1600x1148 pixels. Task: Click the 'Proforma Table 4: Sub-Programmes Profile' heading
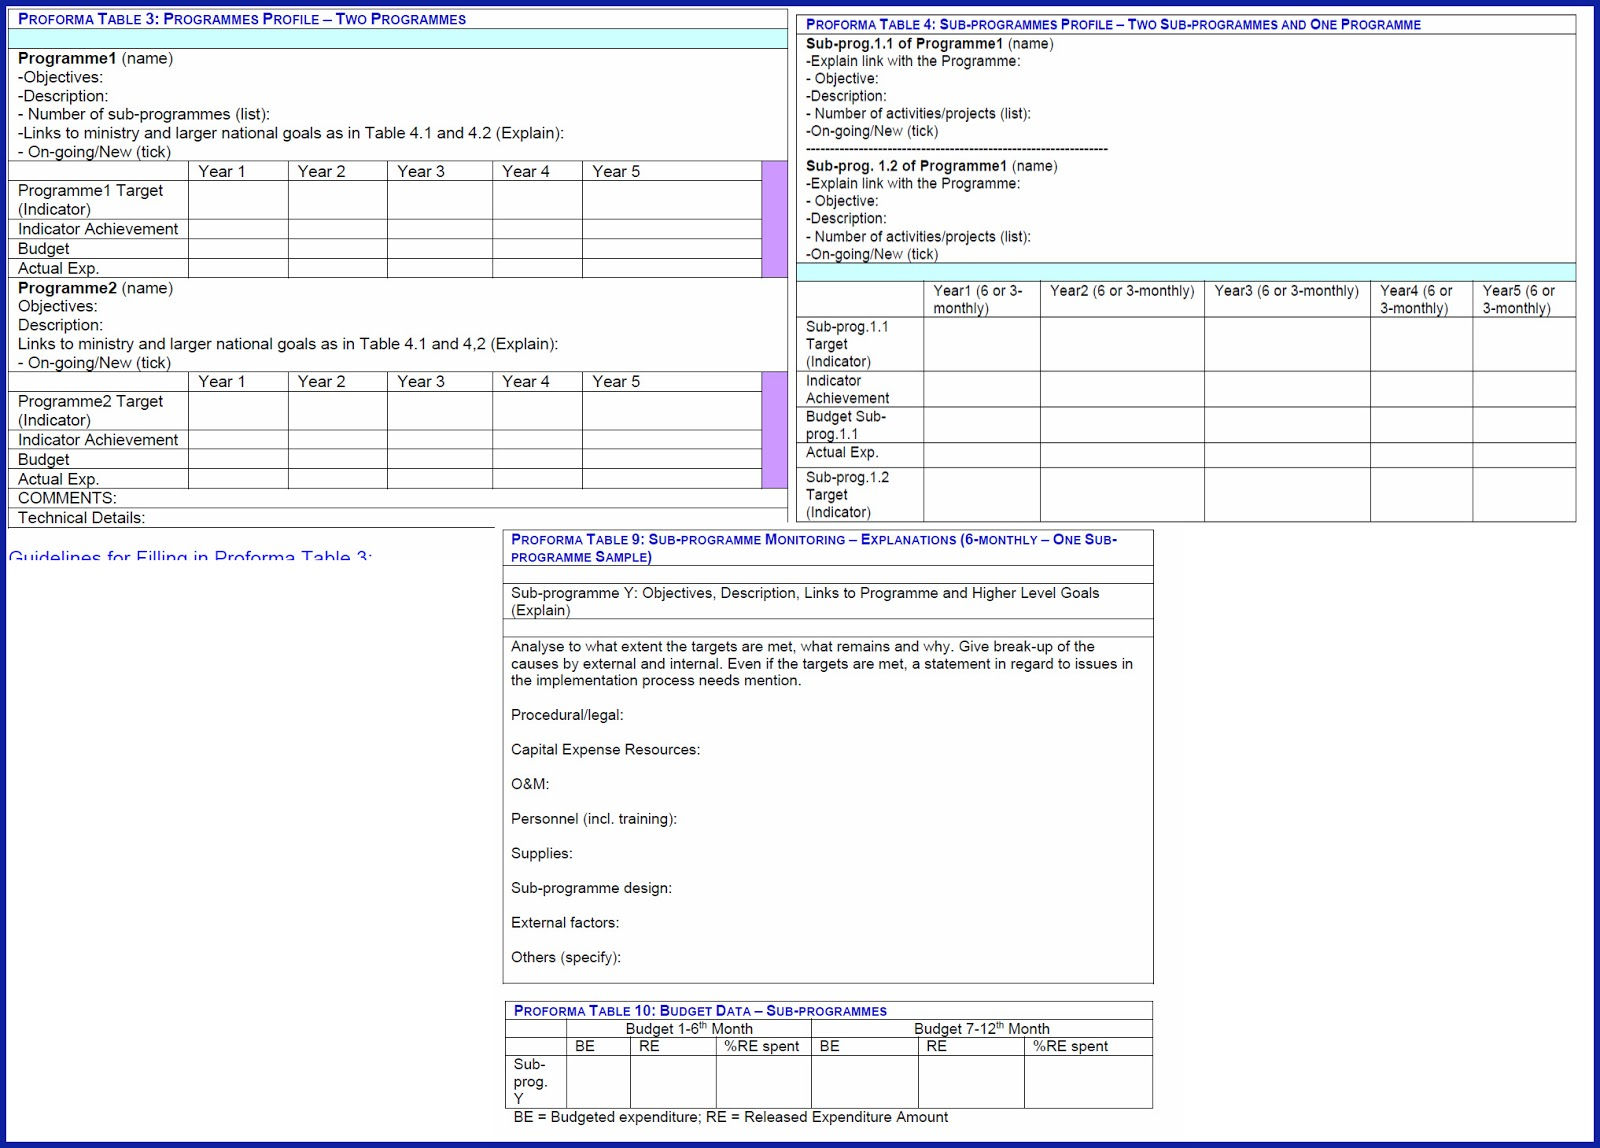tap(1113, 24)
